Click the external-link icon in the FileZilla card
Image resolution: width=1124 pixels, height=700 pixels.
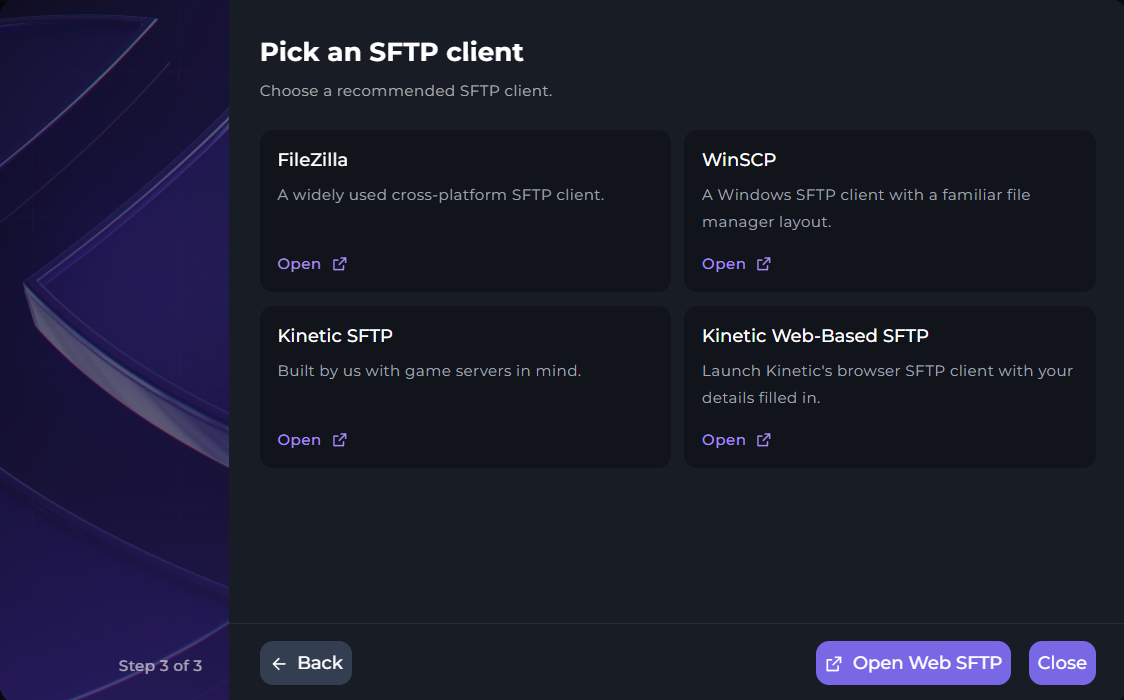pyautogui.click(x=340, y=264)
